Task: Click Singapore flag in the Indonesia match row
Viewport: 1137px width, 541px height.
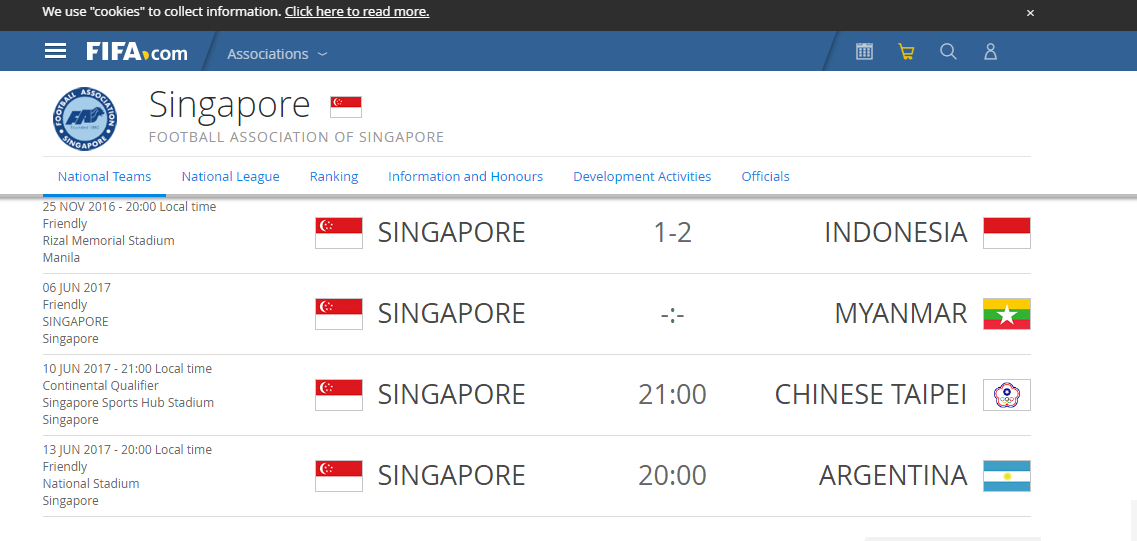Action: 339,233
